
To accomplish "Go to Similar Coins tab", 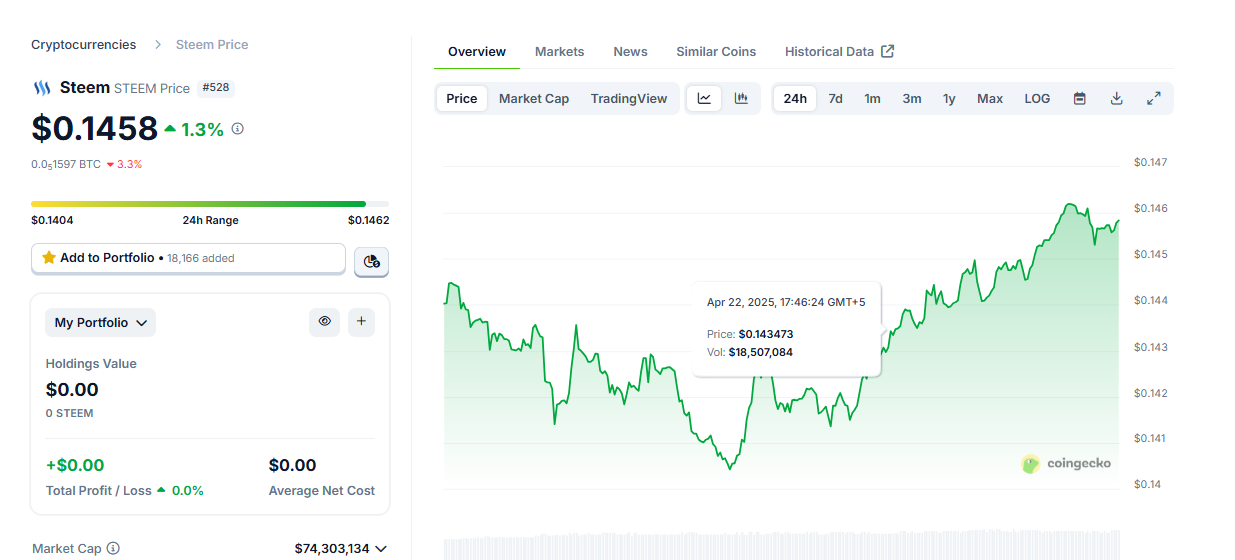I will [x=716, y=51].
